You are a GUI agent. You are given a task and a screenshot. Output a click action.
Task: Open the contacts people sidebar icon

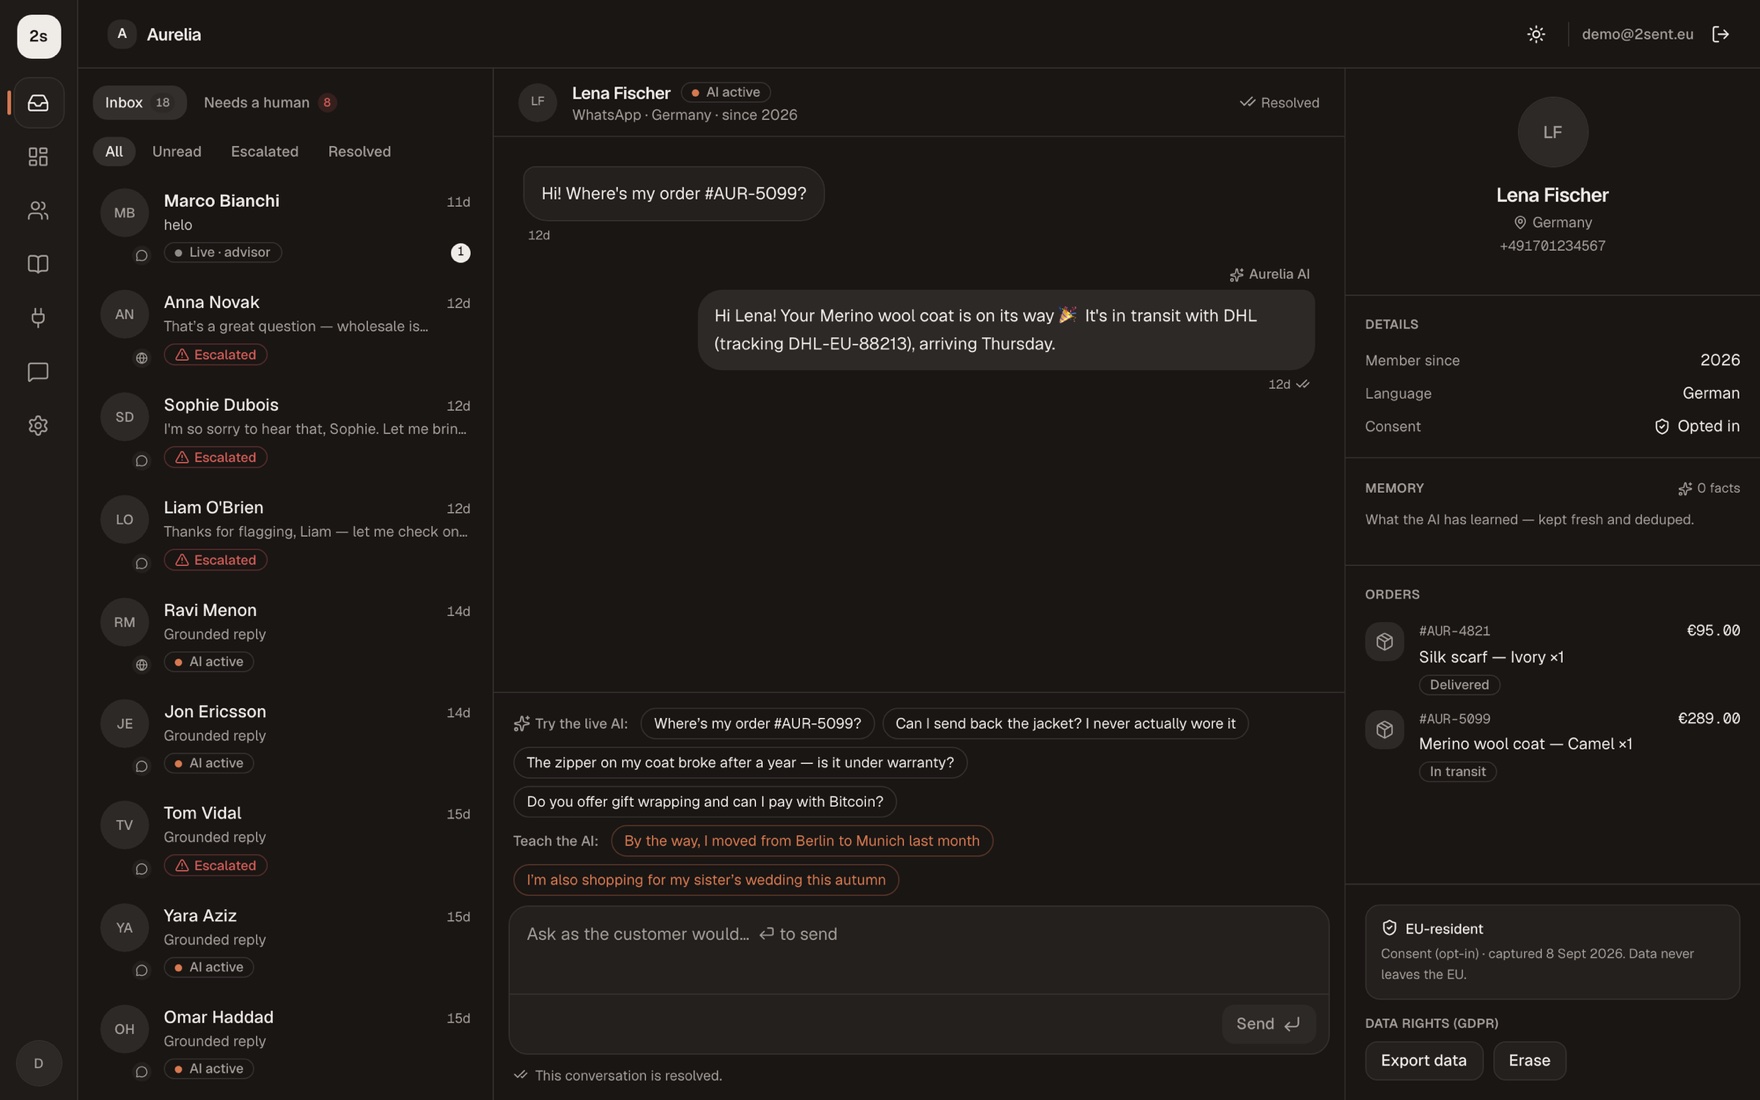coord(38,210)
